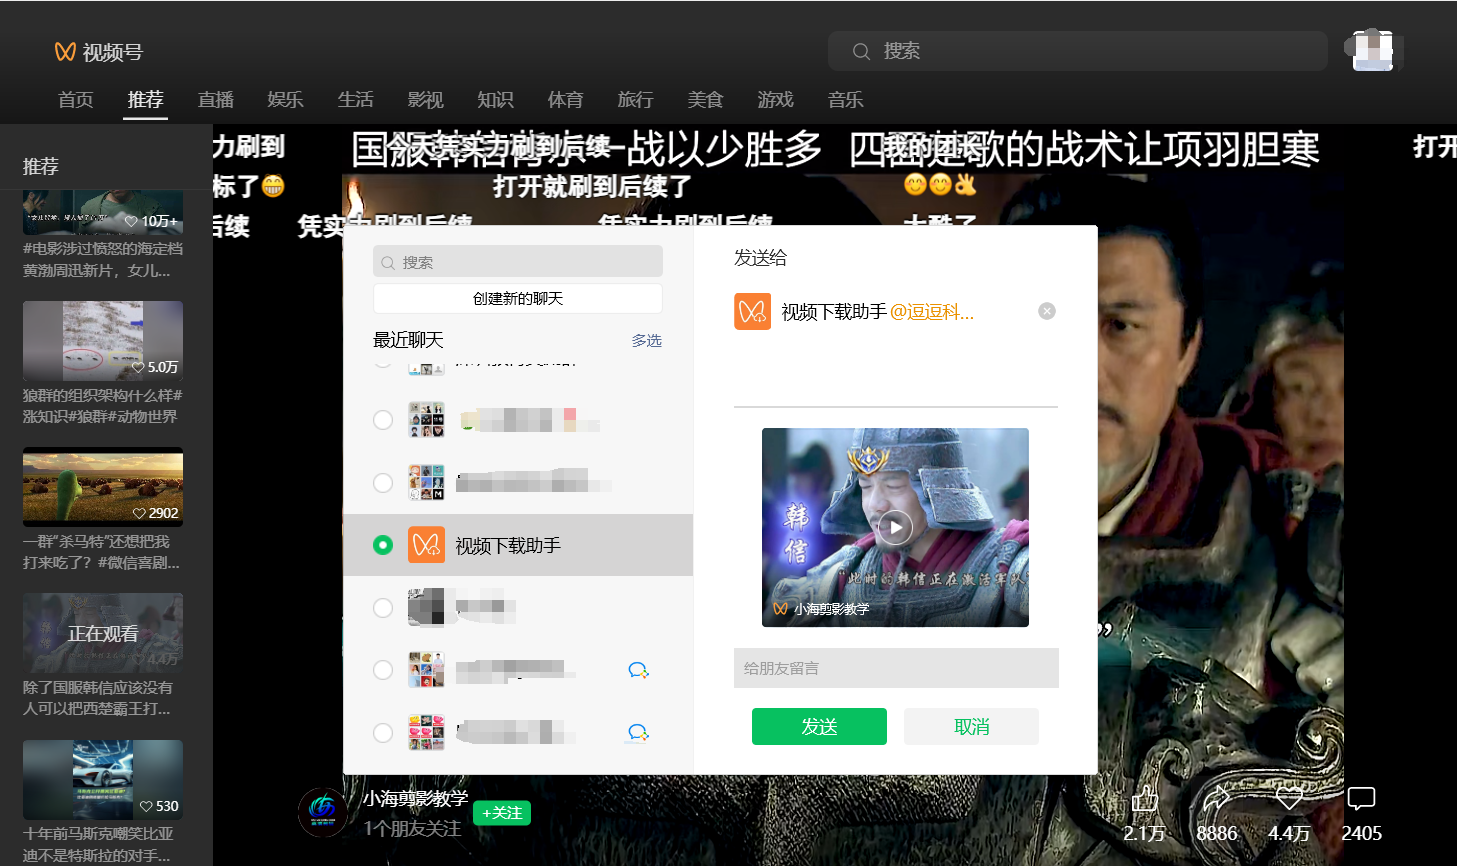Click the heart favorite icon (4.4万)
The width and height of the screenshot is (1457, 866).
pyautogui.click(x=1289, y=798)
